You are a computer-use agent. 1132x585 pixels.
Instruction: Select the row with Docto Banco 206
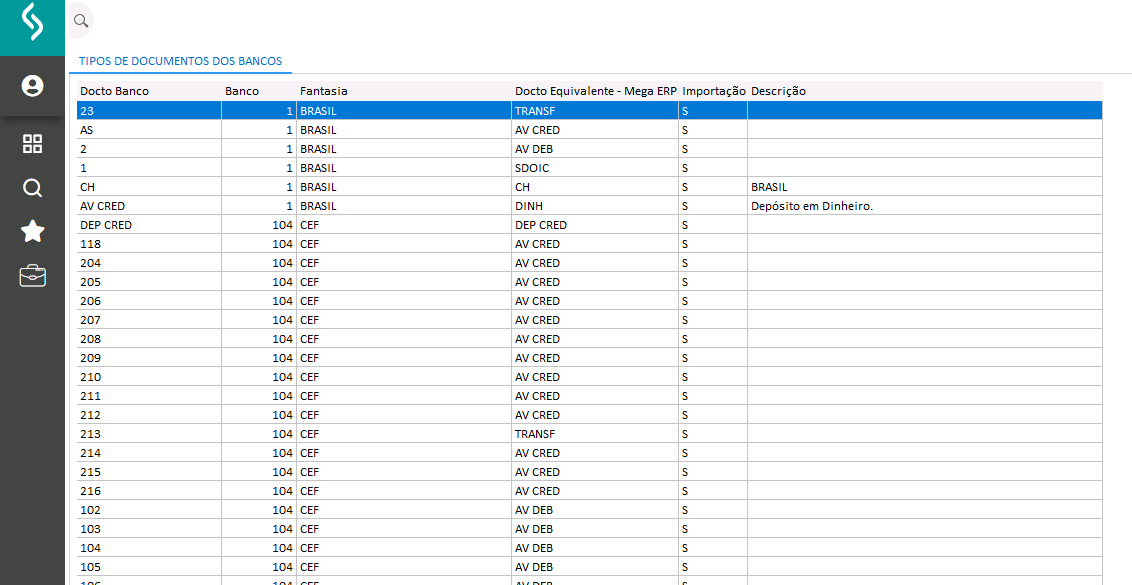590,301
